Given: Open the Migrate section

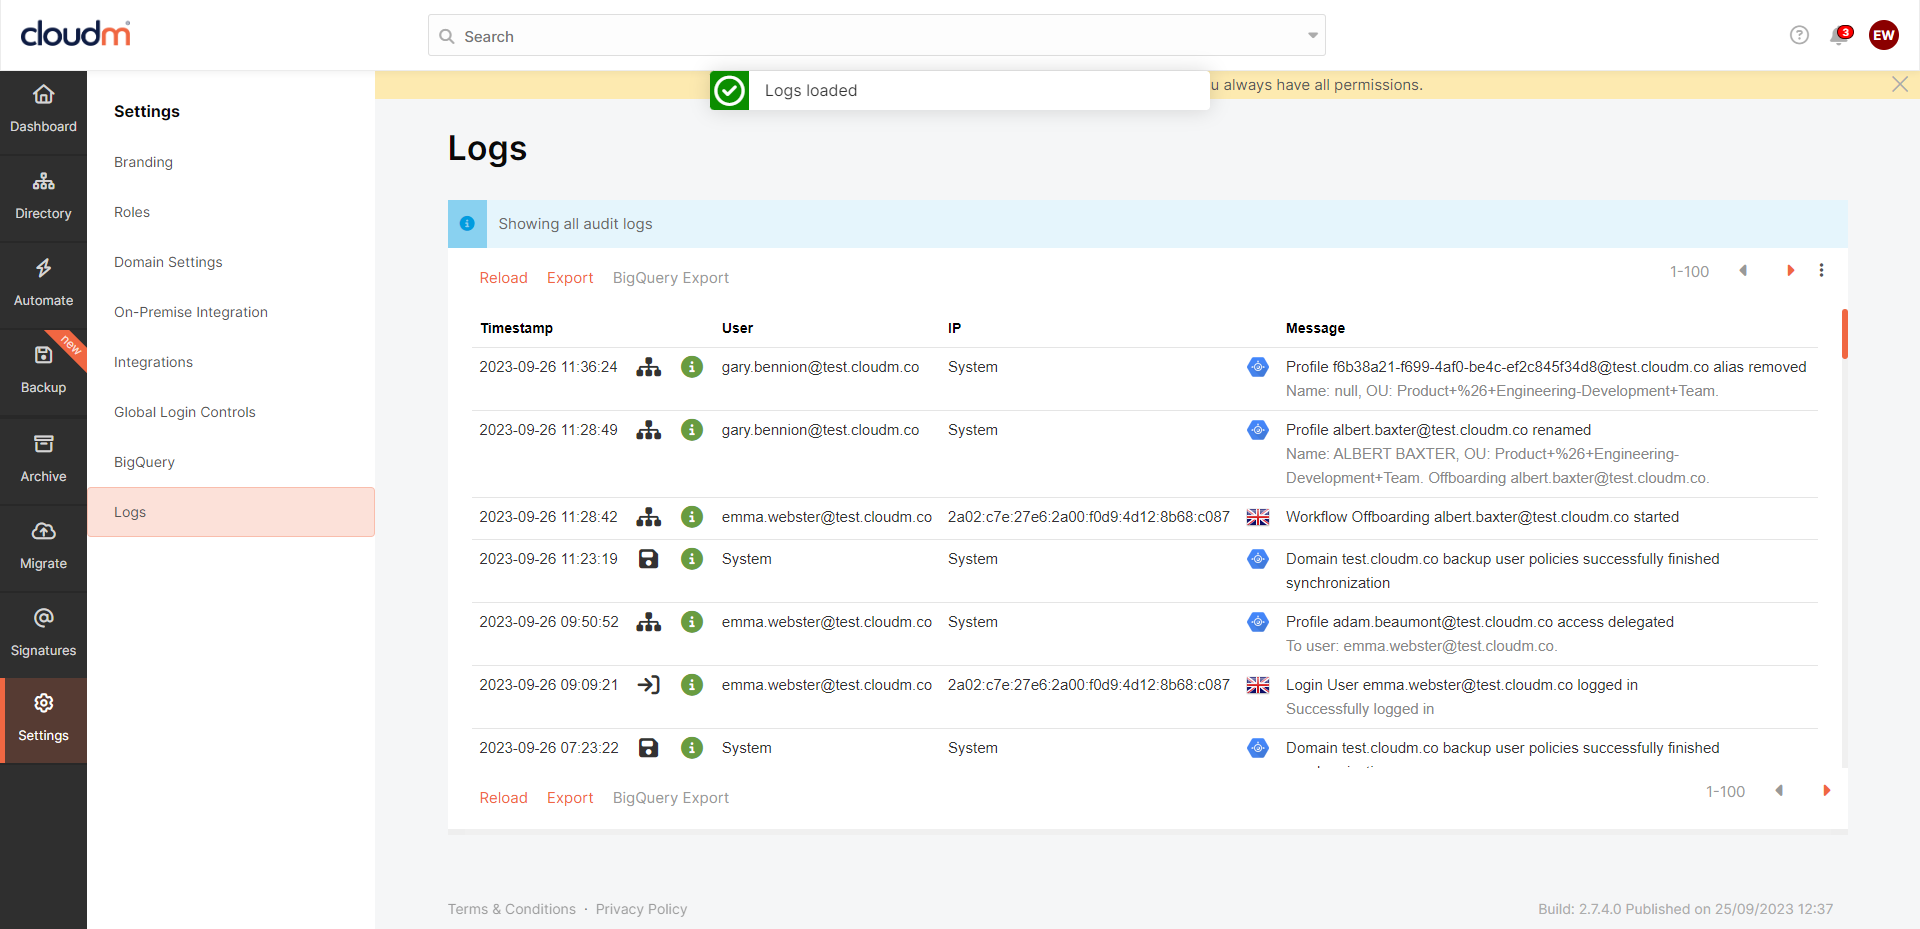Looking at the screenshot, I should (x=43, y=547).
